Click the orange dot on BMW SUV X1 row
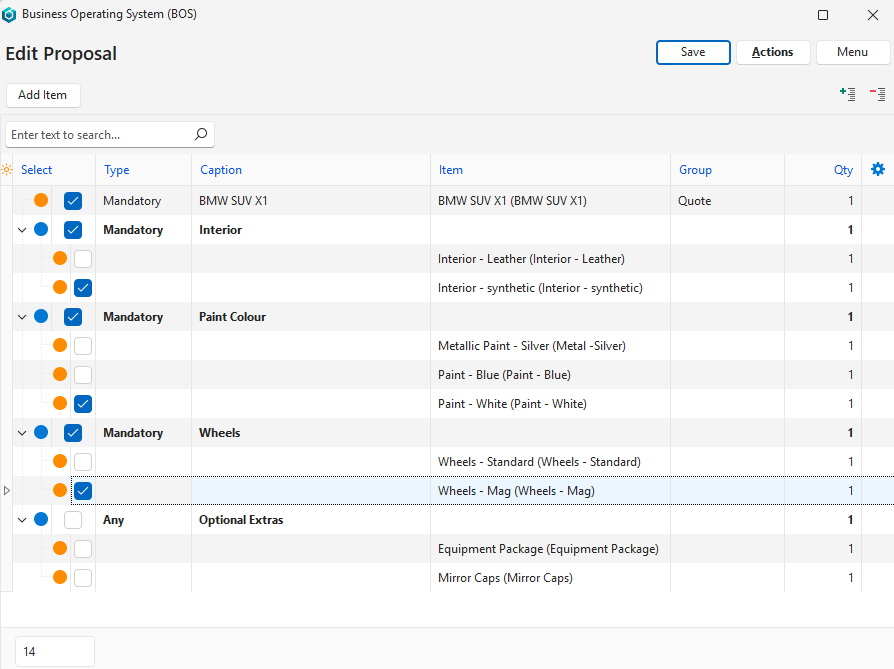The width and height of the screenshot is (894, 669). click(41, 201)
